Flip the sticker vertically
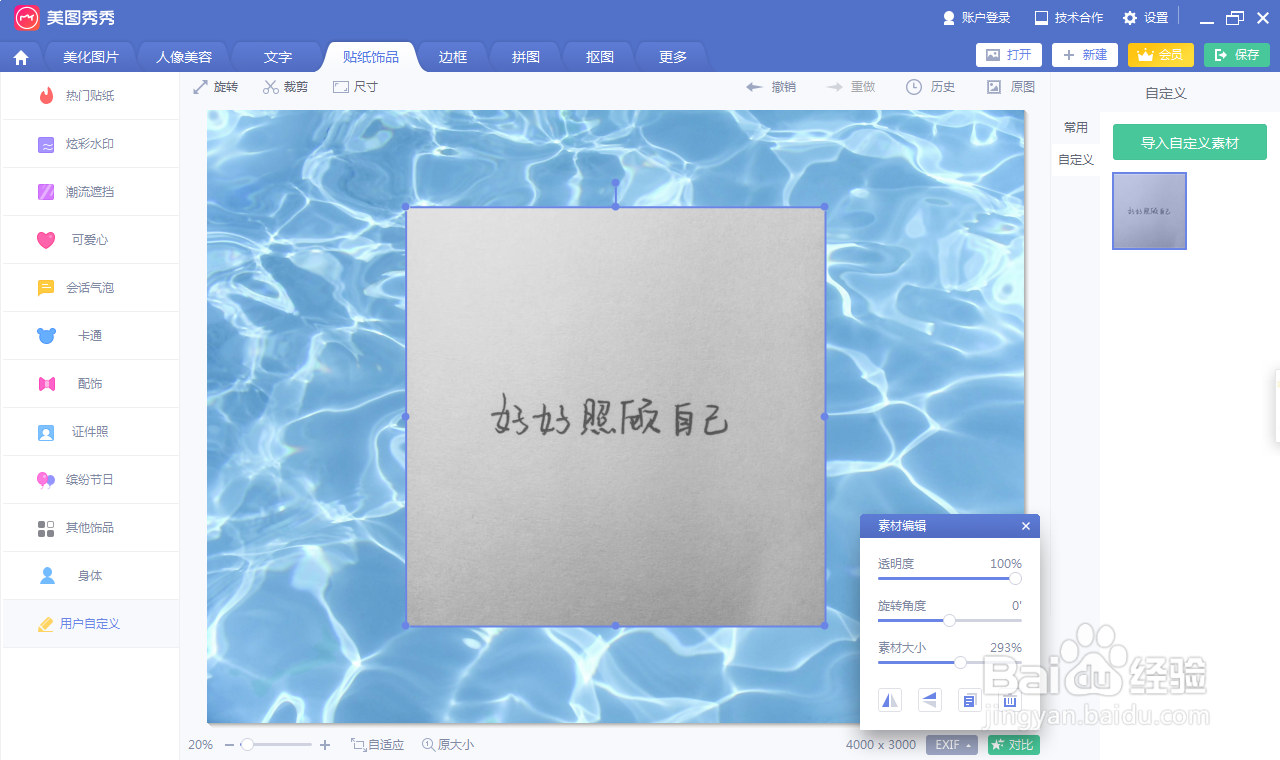The height and width of the screenshot is (760, 1280). coord(929,700)
